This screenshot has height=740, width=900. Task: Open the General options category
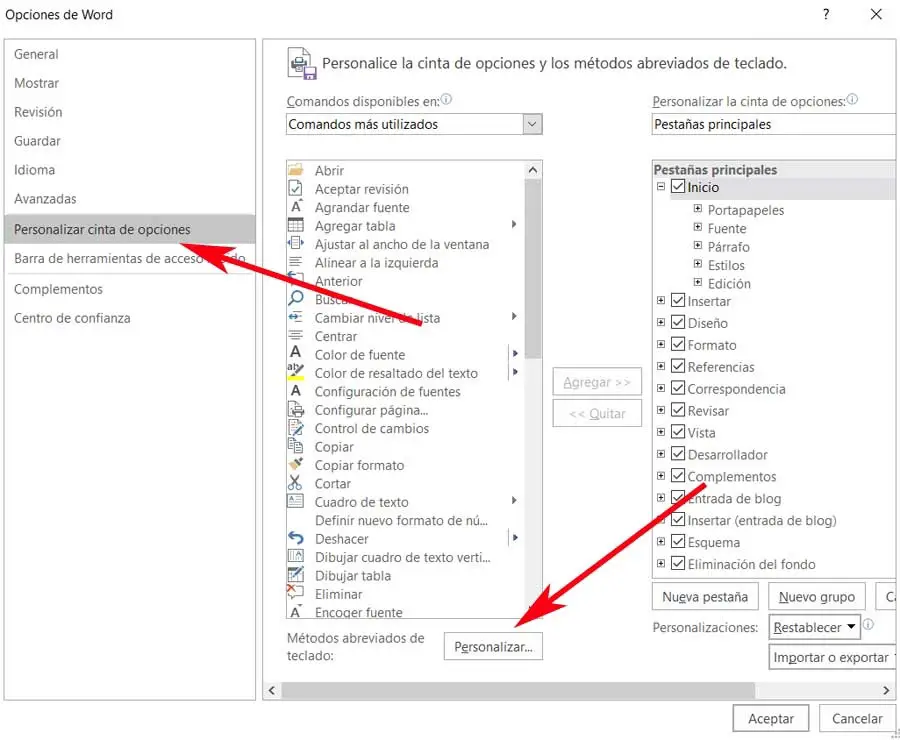point(130,54)
